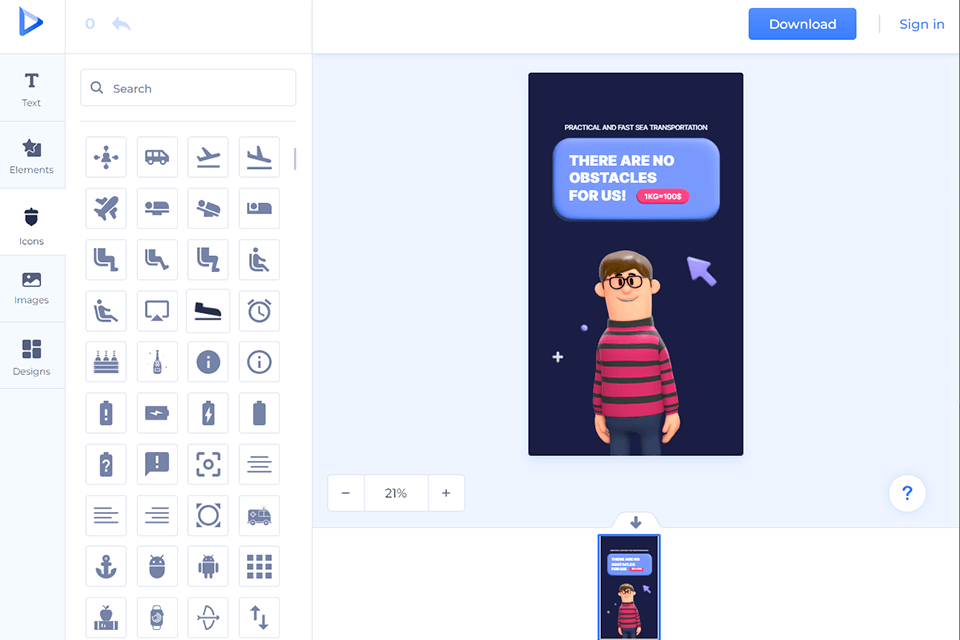This screenshot has height=640, width=960.
Task: Open the Images panel tab
Action: (x=31, y=288)
